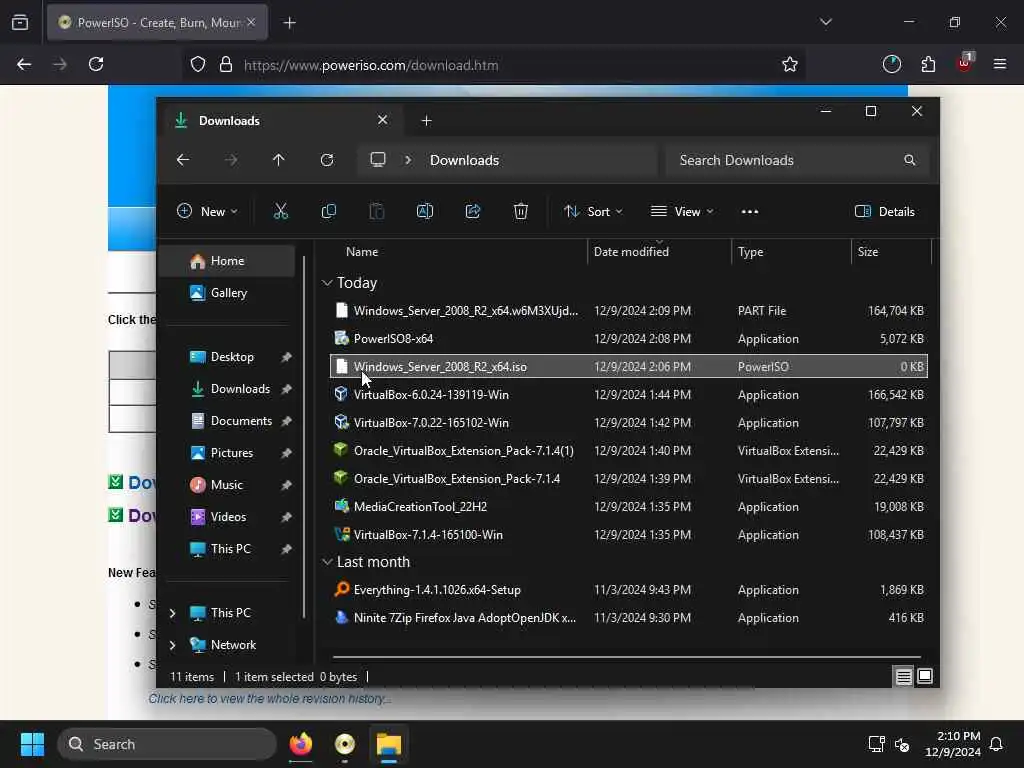
Task: Collapse the Last month group
Action: pos(327,562)
